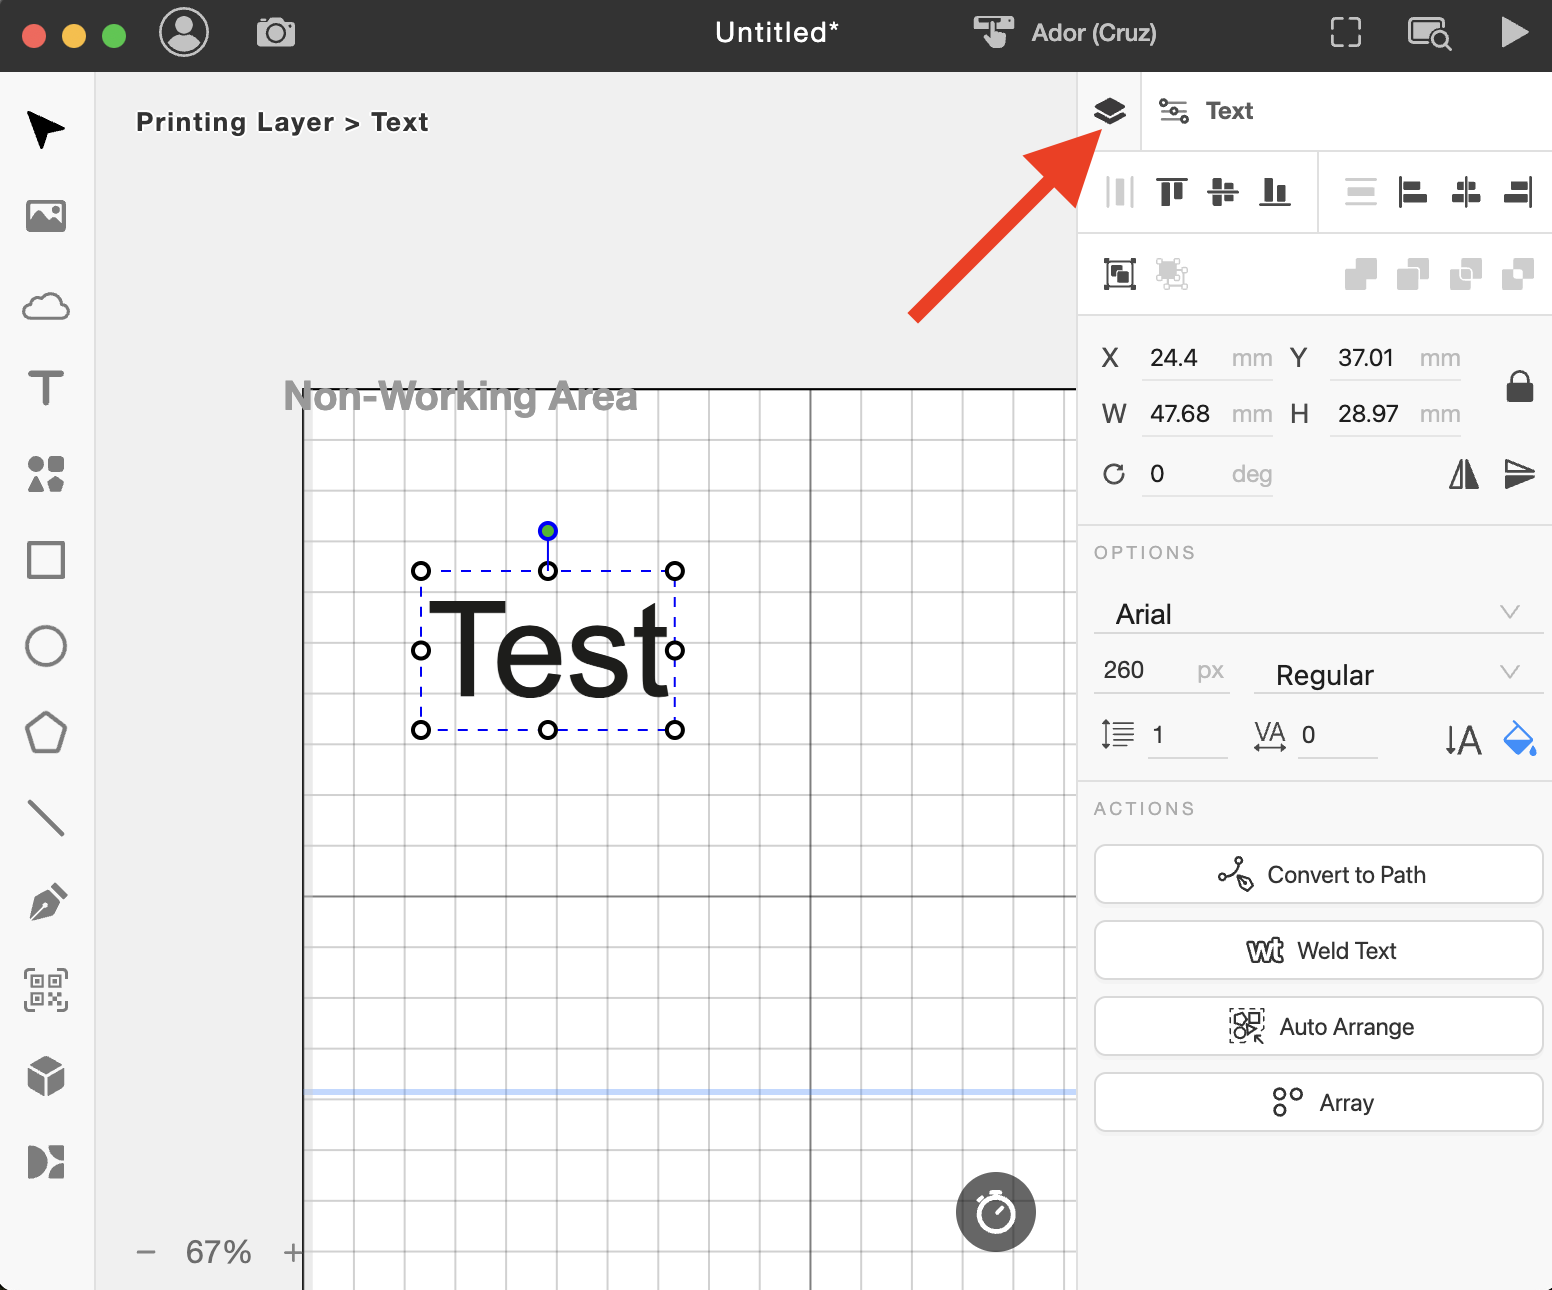Apply difference boolean operation
The width and height of the screenshot is (1552, 1290).
(x=1518, y=273)
